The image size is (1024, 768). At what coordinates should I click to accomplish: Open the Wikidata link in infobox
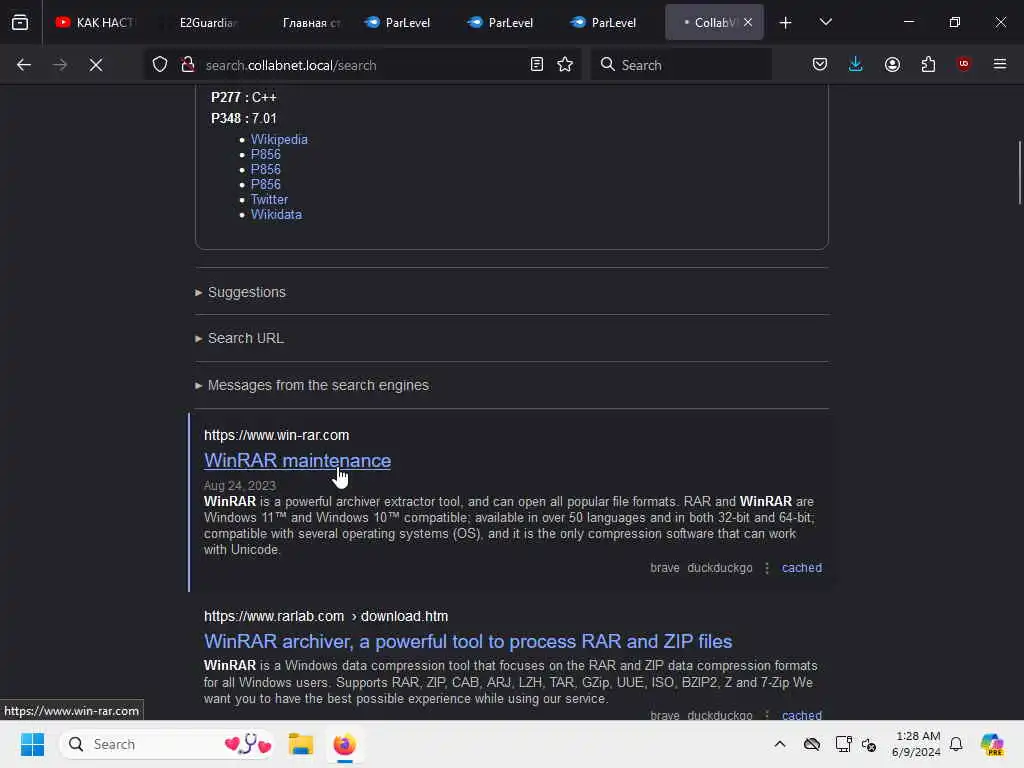point(276,214)
